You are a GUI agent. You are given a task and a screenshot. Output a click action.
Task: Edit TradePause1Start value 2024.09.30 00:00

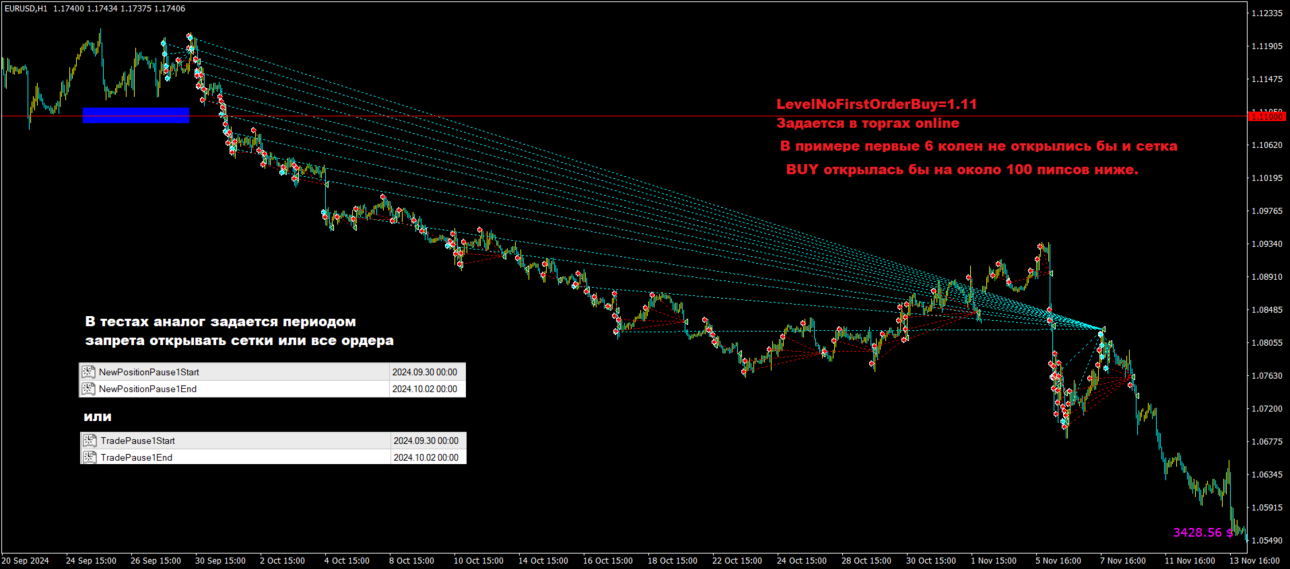click(425, 440)
